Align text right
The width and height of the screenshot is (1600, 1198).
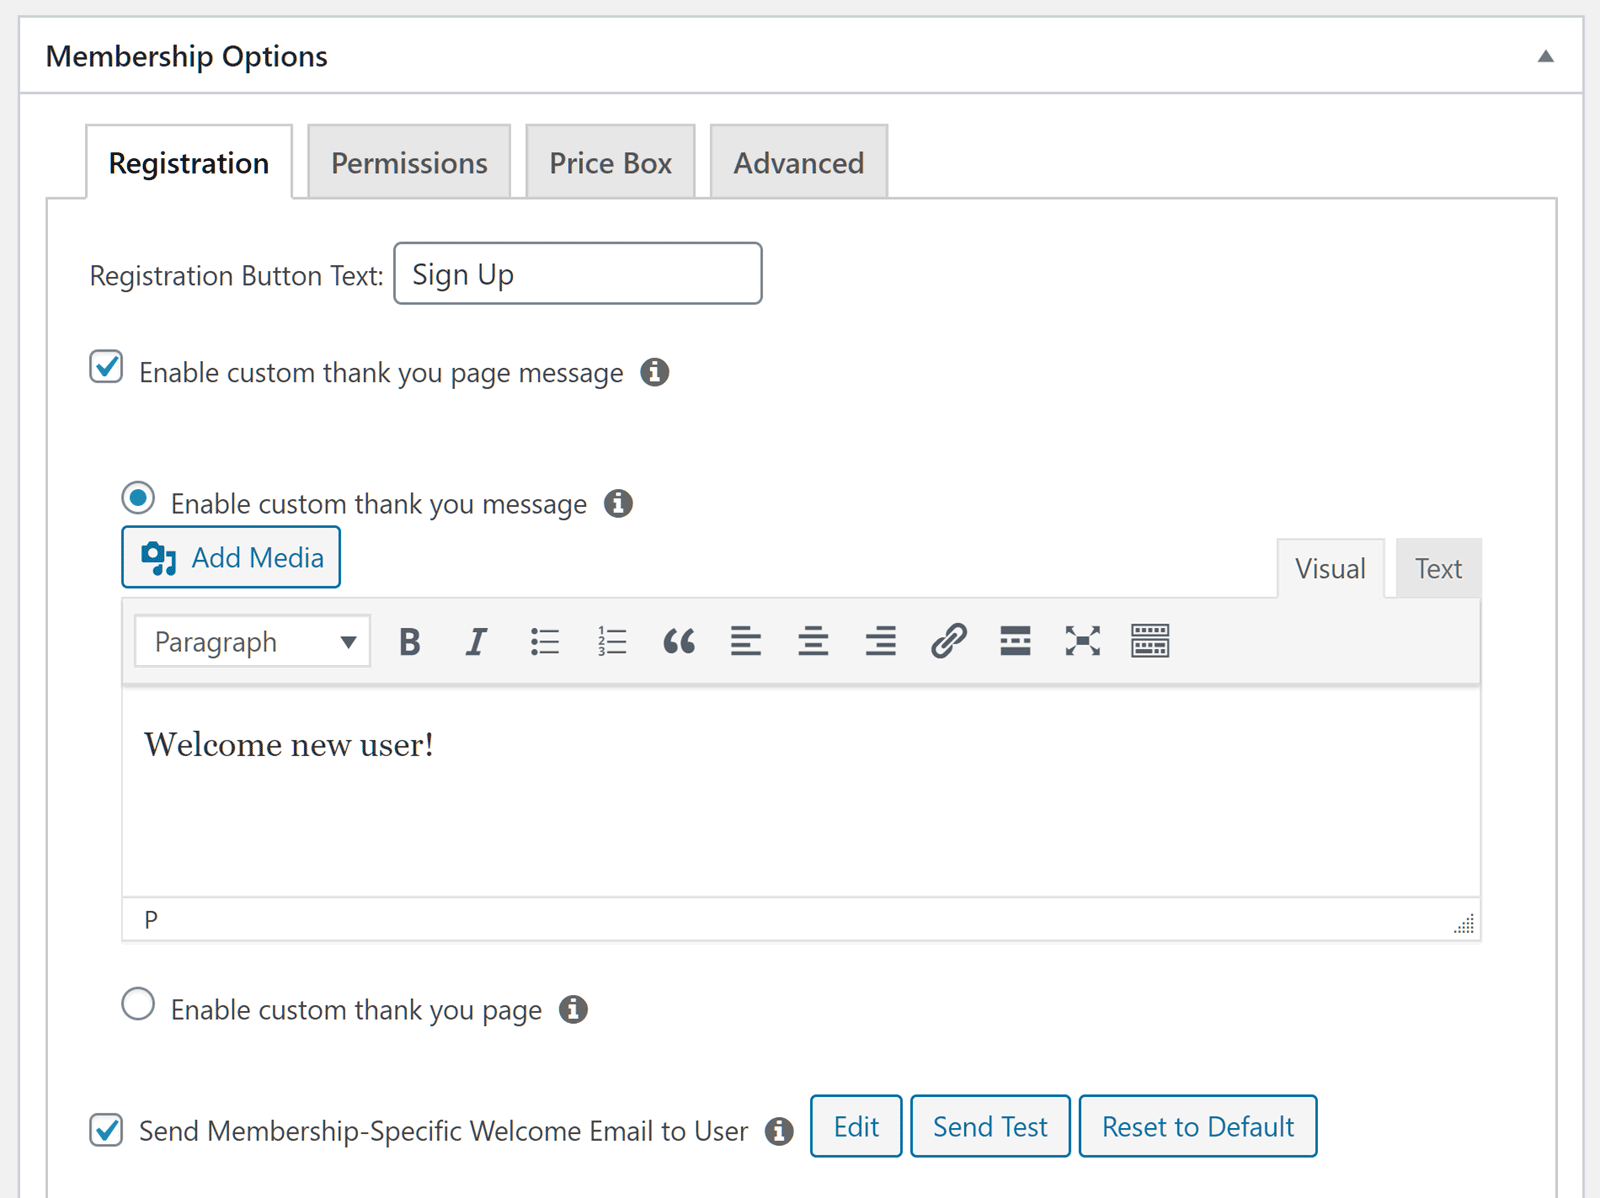pos(881,641)
